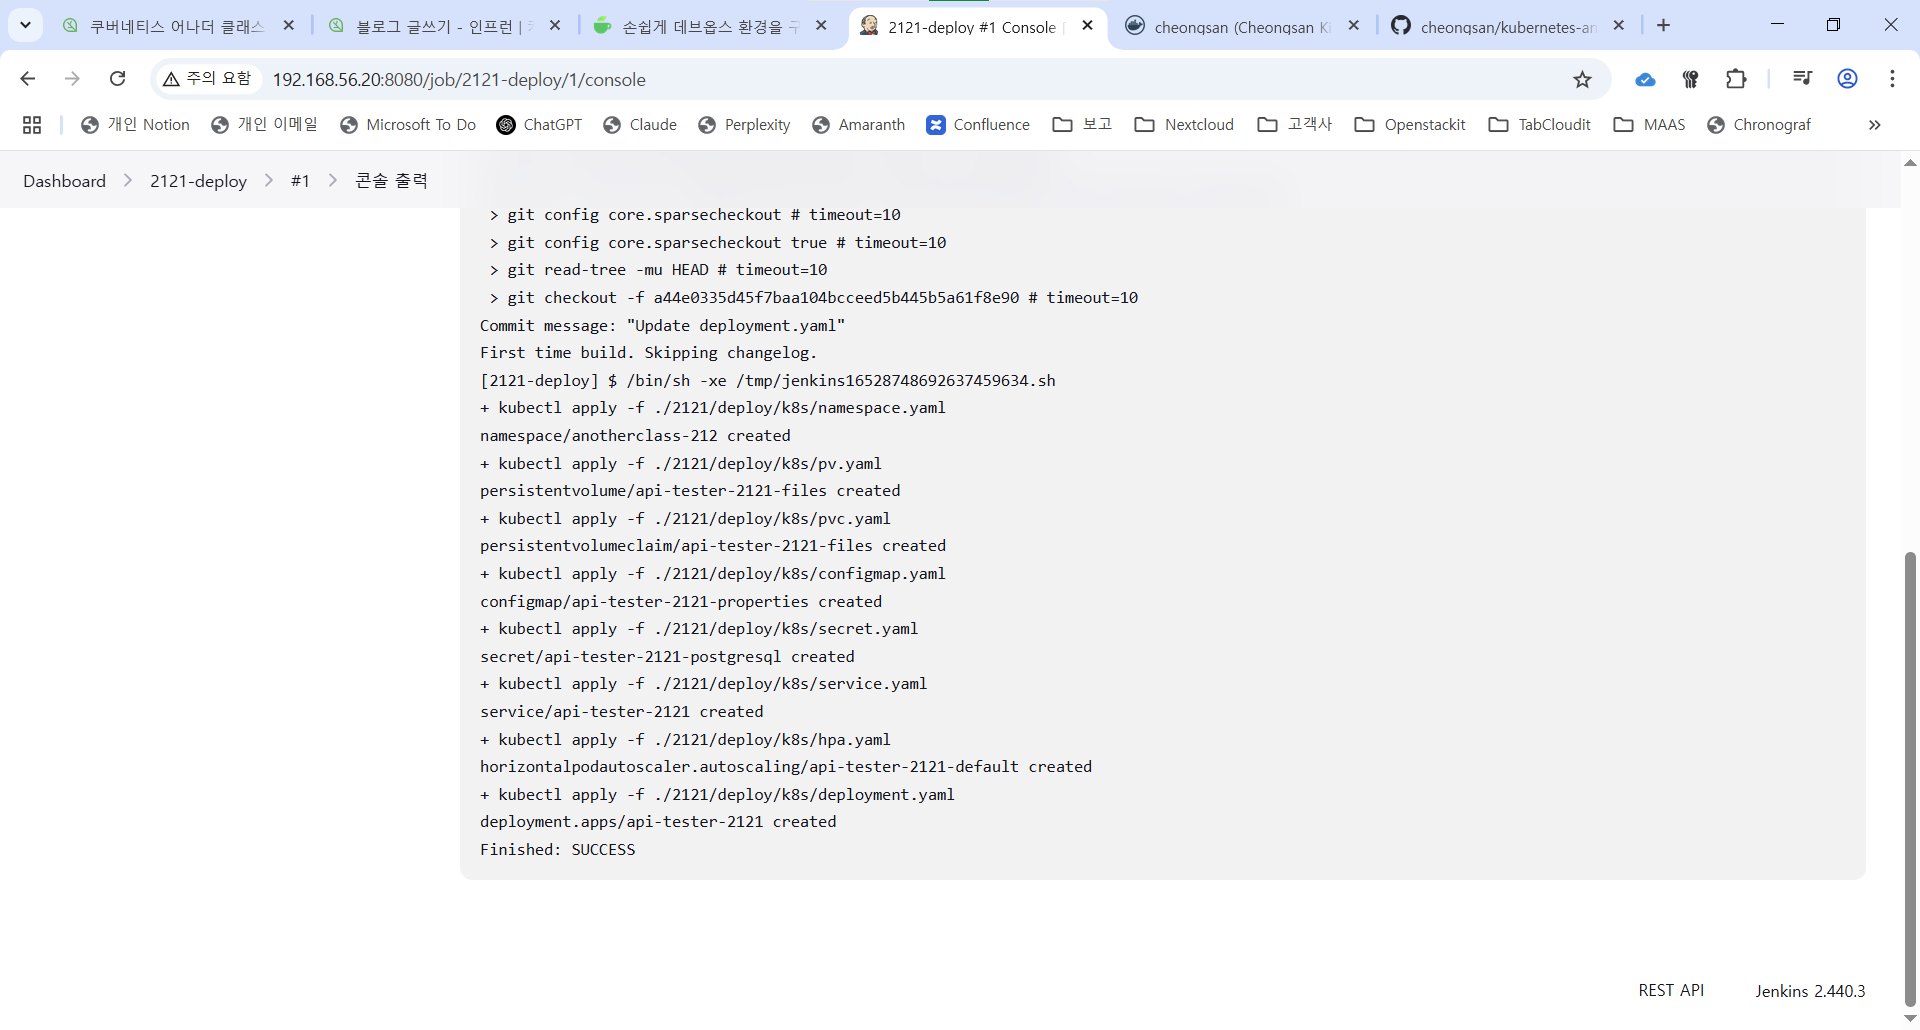
Task: Click the 주의 요함 site security chip
Action: (209, 79)
